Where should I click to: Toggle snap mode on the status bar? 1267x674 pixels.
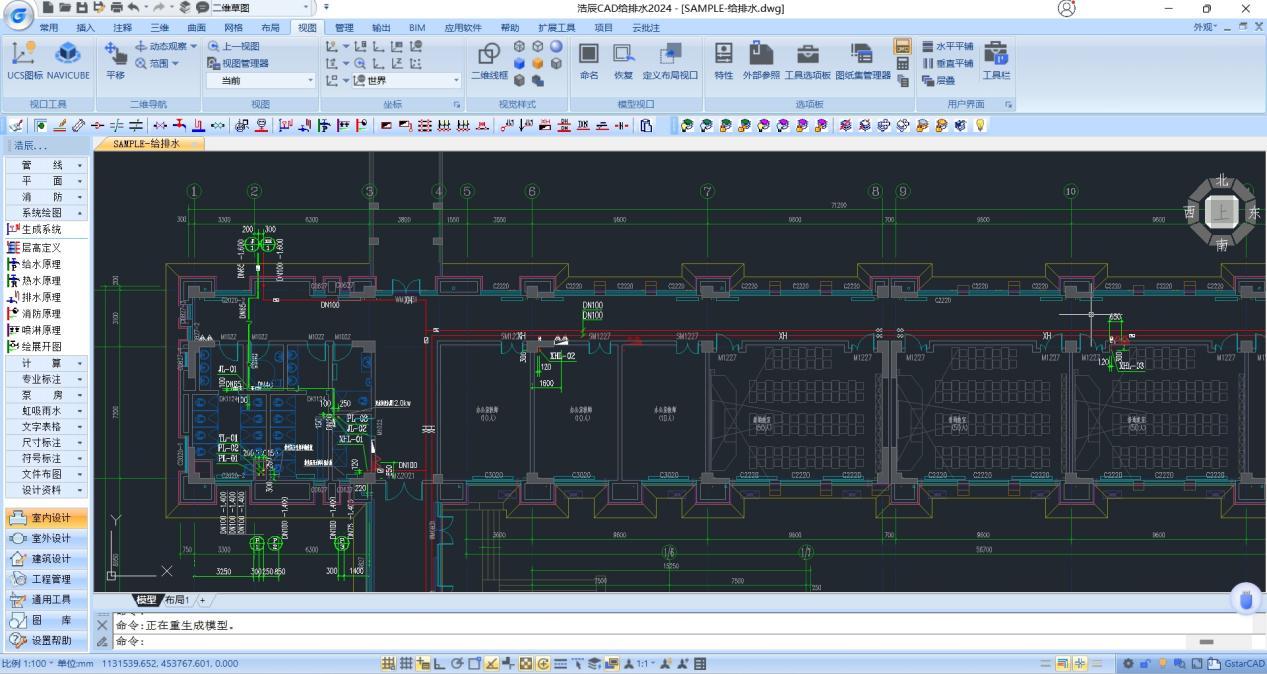[x=389, y=662]
